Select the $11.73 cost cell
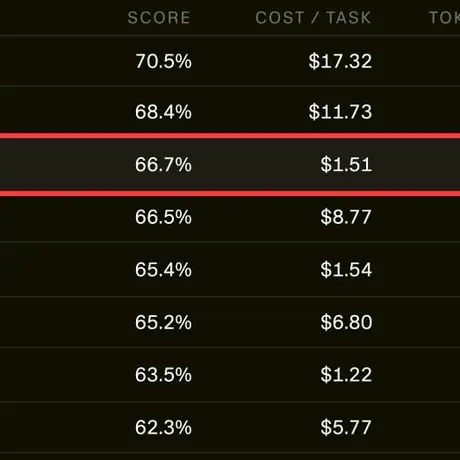Viewport: 460px width, 460px height. (340, 112)
